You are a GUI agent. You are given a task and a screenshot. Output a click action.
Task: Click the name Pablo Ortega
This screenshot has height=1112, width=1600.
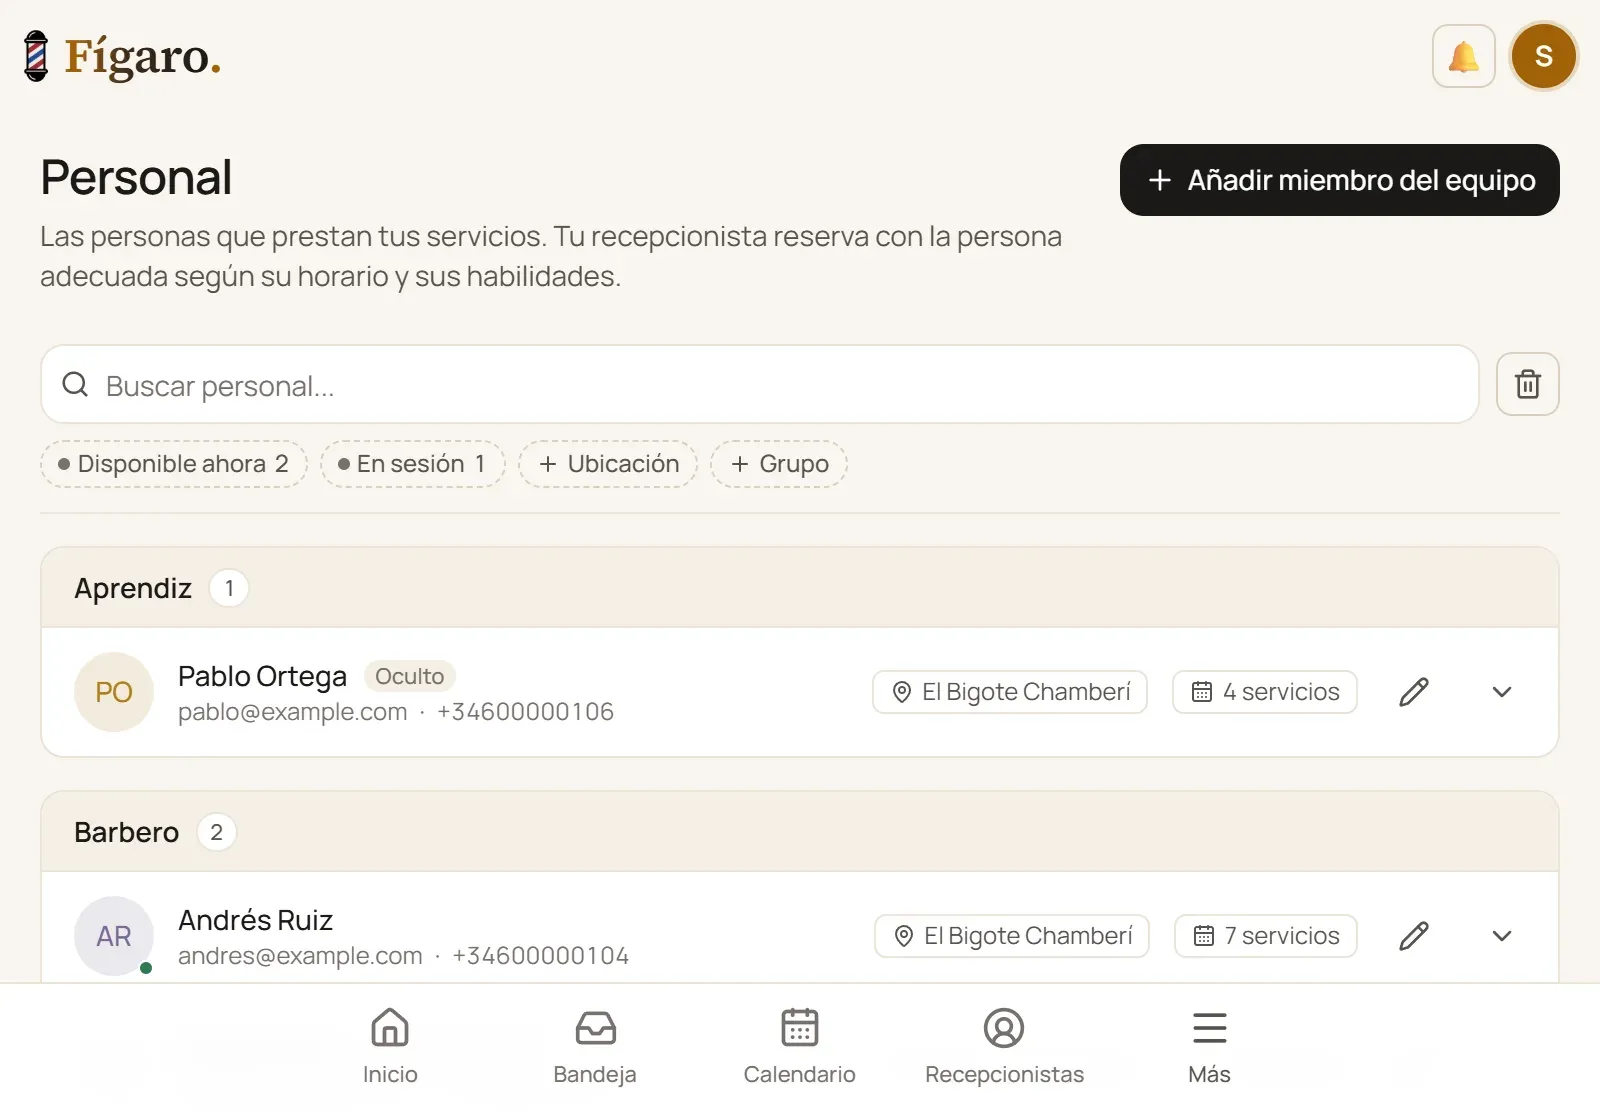[x=262, y=677]
